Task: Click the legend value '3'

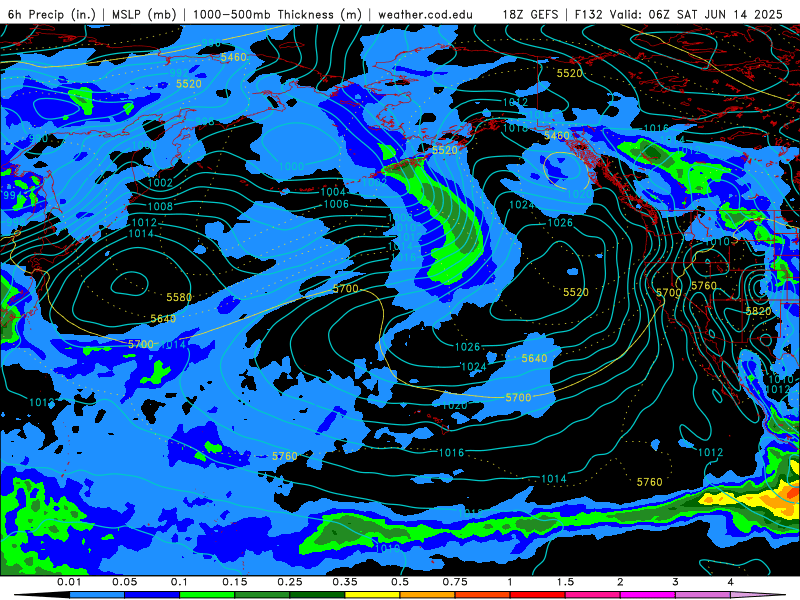Action: pyautogui.click(x=676, y=582)
